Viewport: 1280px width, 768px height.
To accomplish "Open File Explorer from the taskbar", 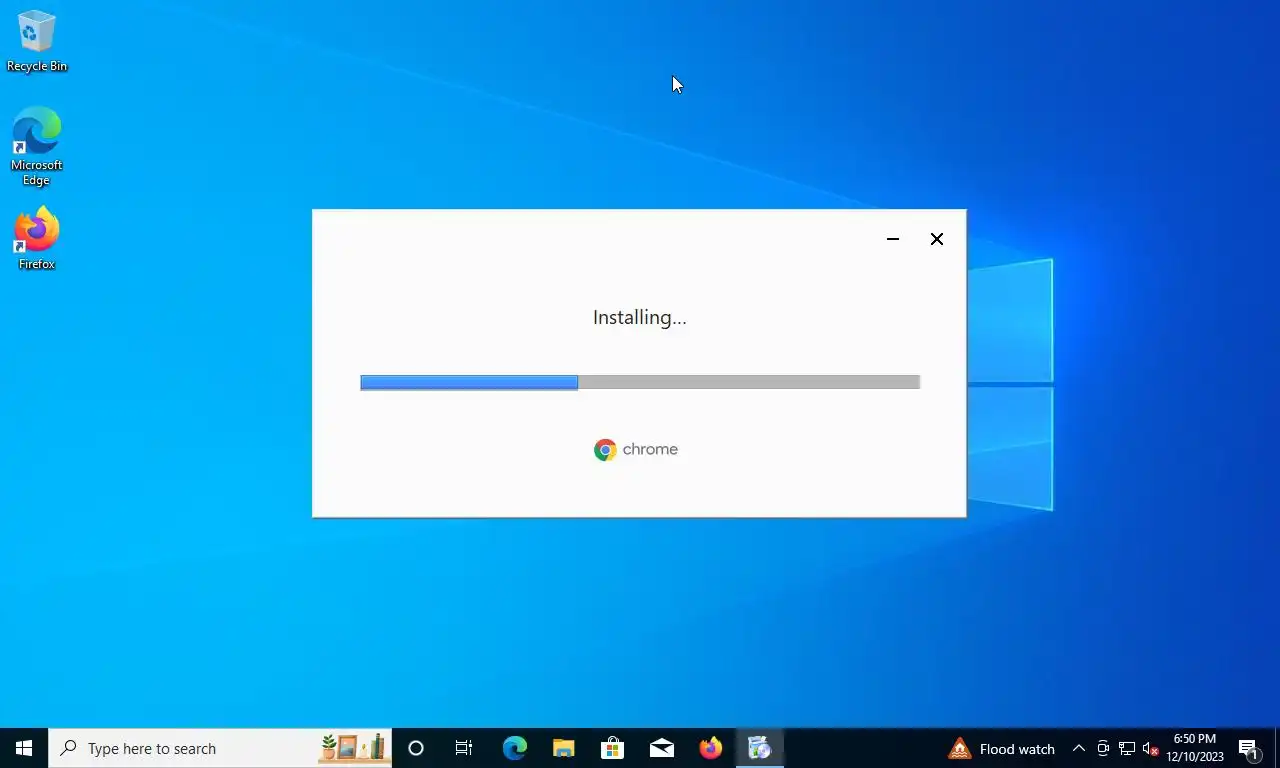I will coord(564,748).
